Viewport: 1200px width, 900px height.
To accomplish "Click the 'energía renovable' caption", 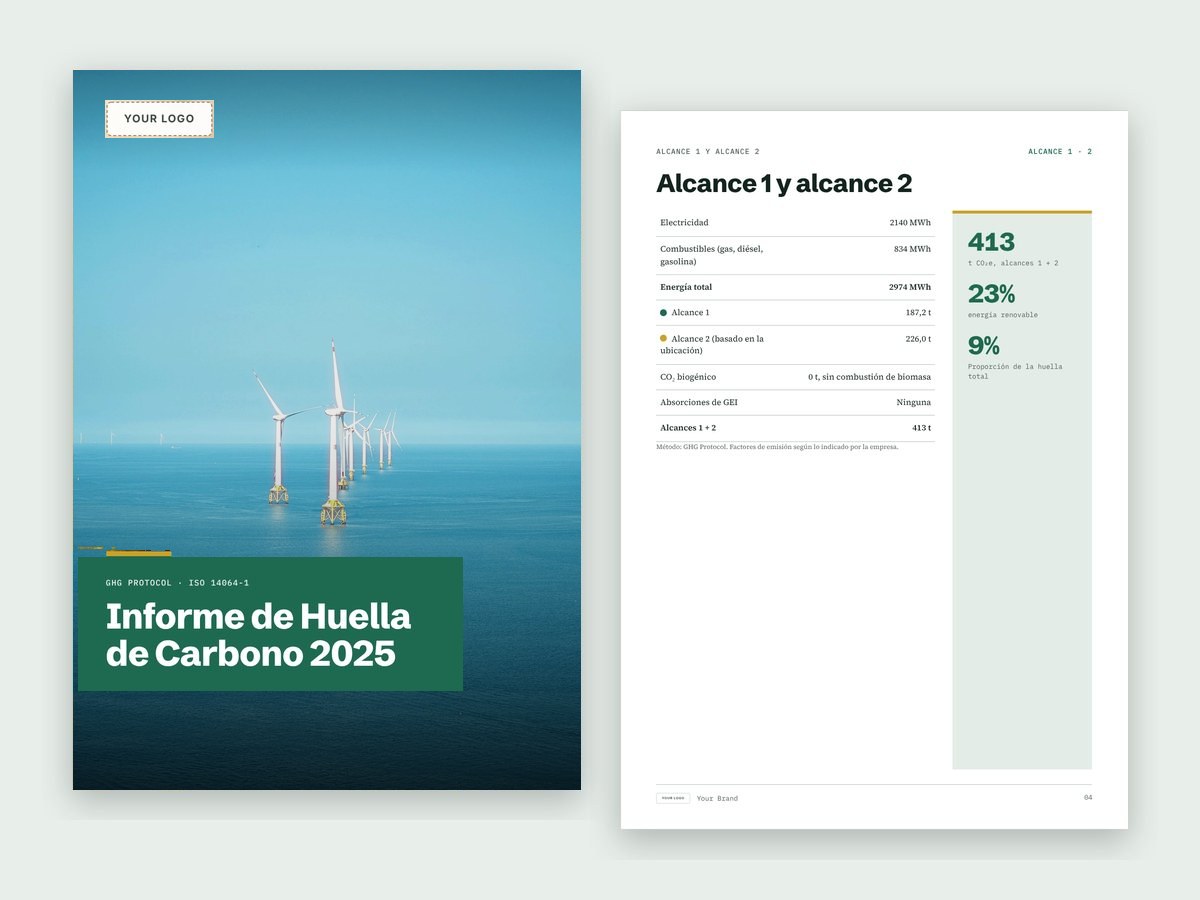I will click(1003, 315).
